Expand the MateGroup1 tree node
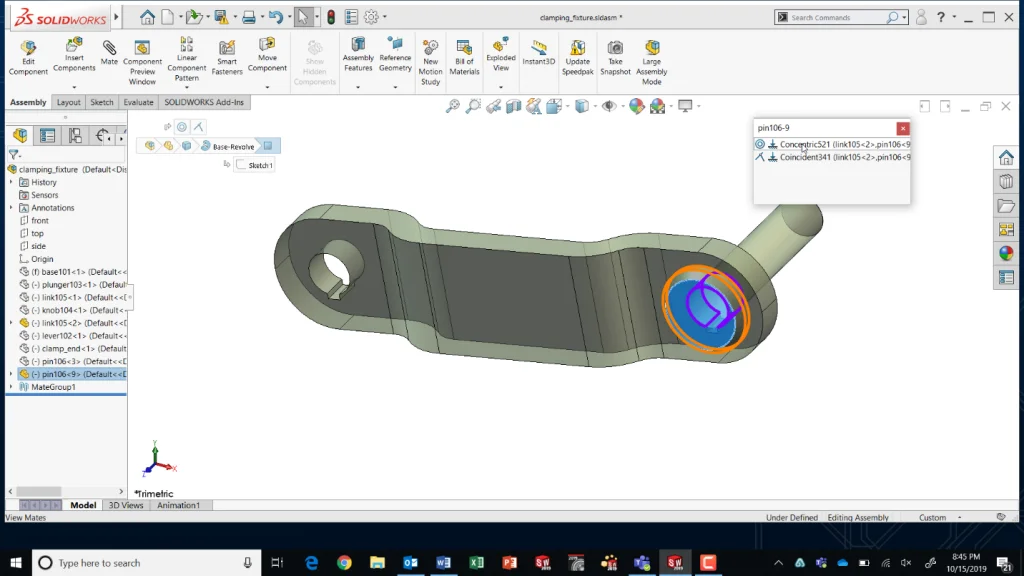1024x576 pixels. coord(11,387)
